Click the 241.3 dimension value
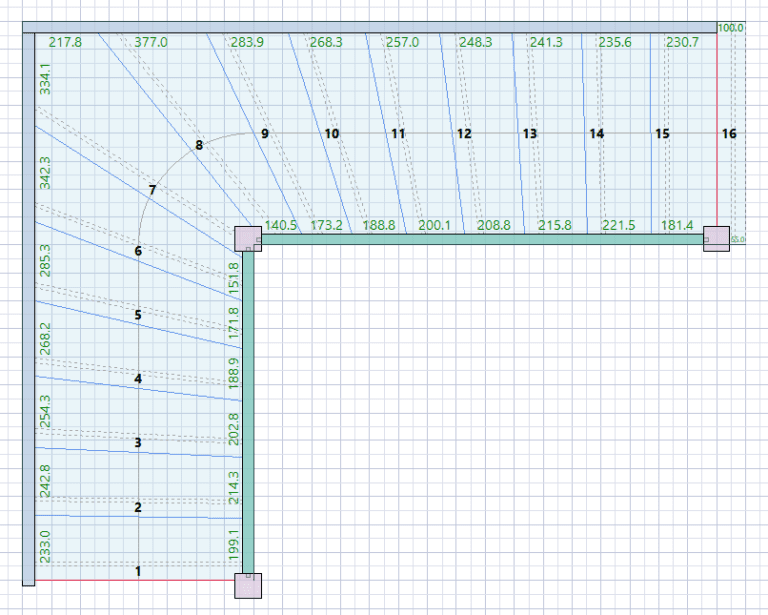768x615 pixels. [546, 42]
